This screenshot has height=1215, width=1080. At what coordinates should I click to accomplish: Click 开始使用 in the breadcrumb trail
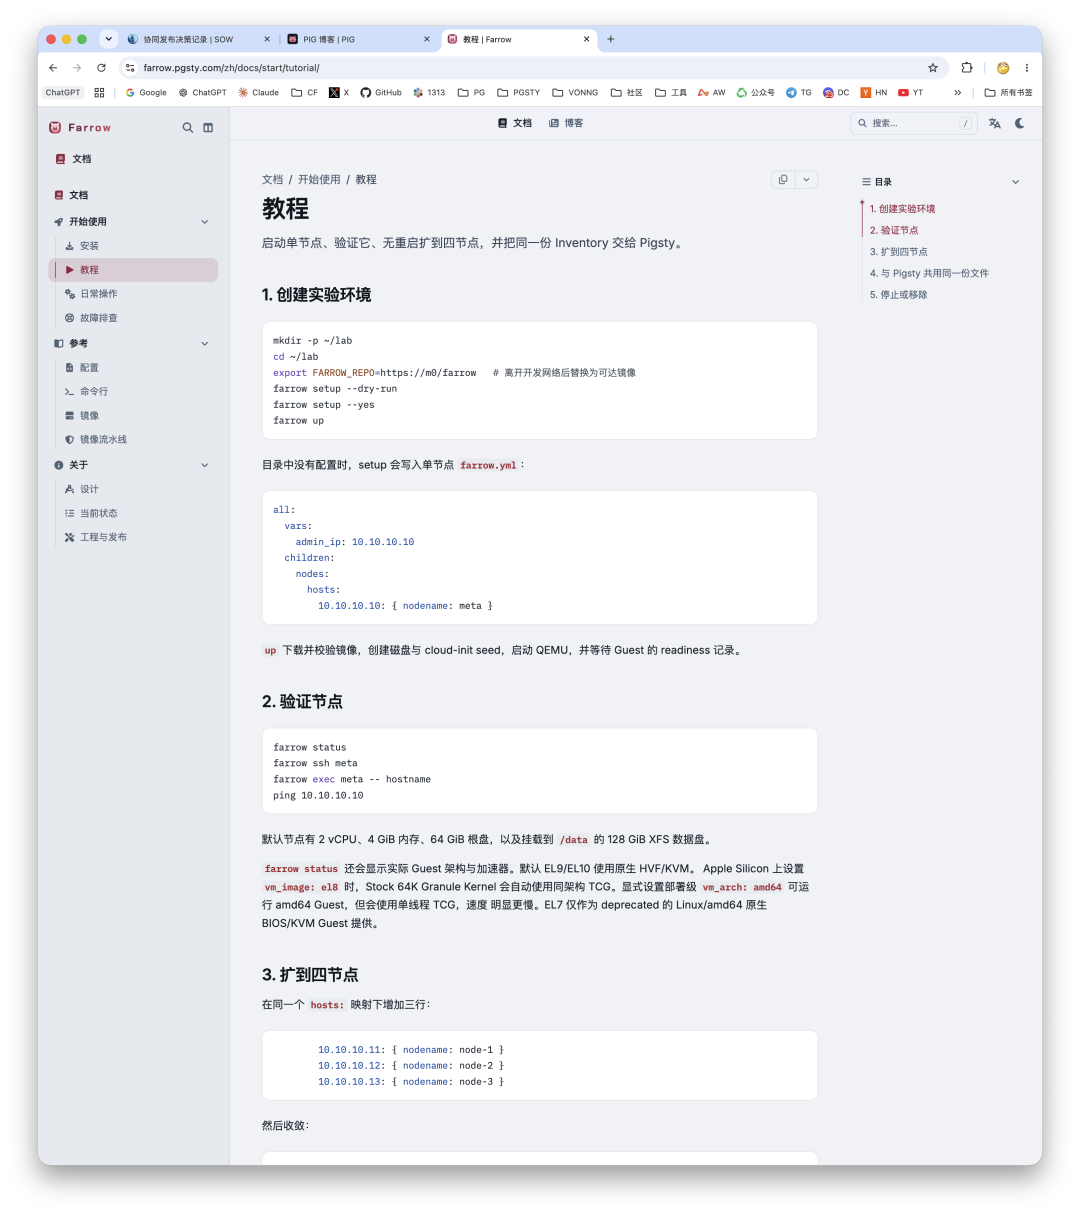click(x=319, y=180)
